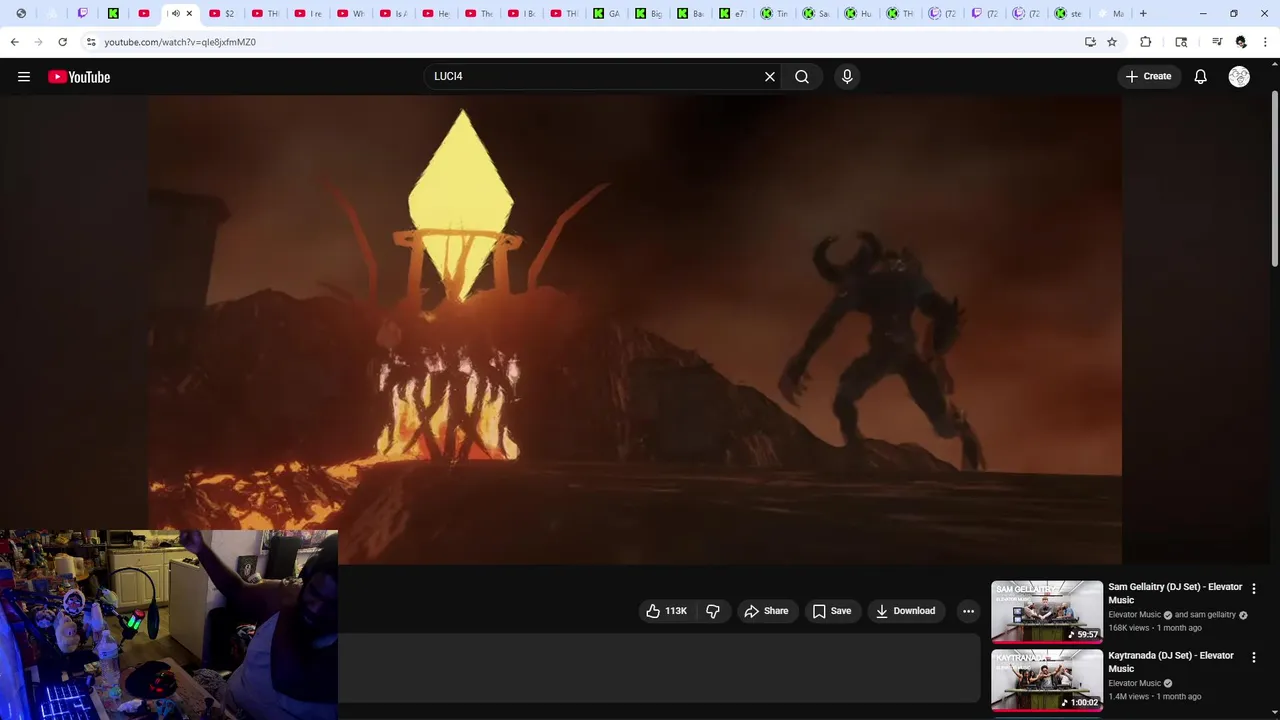Screen dimensions: 1280x720
Task: Open the Chrome profile avatar
Action: (1241, 42)
